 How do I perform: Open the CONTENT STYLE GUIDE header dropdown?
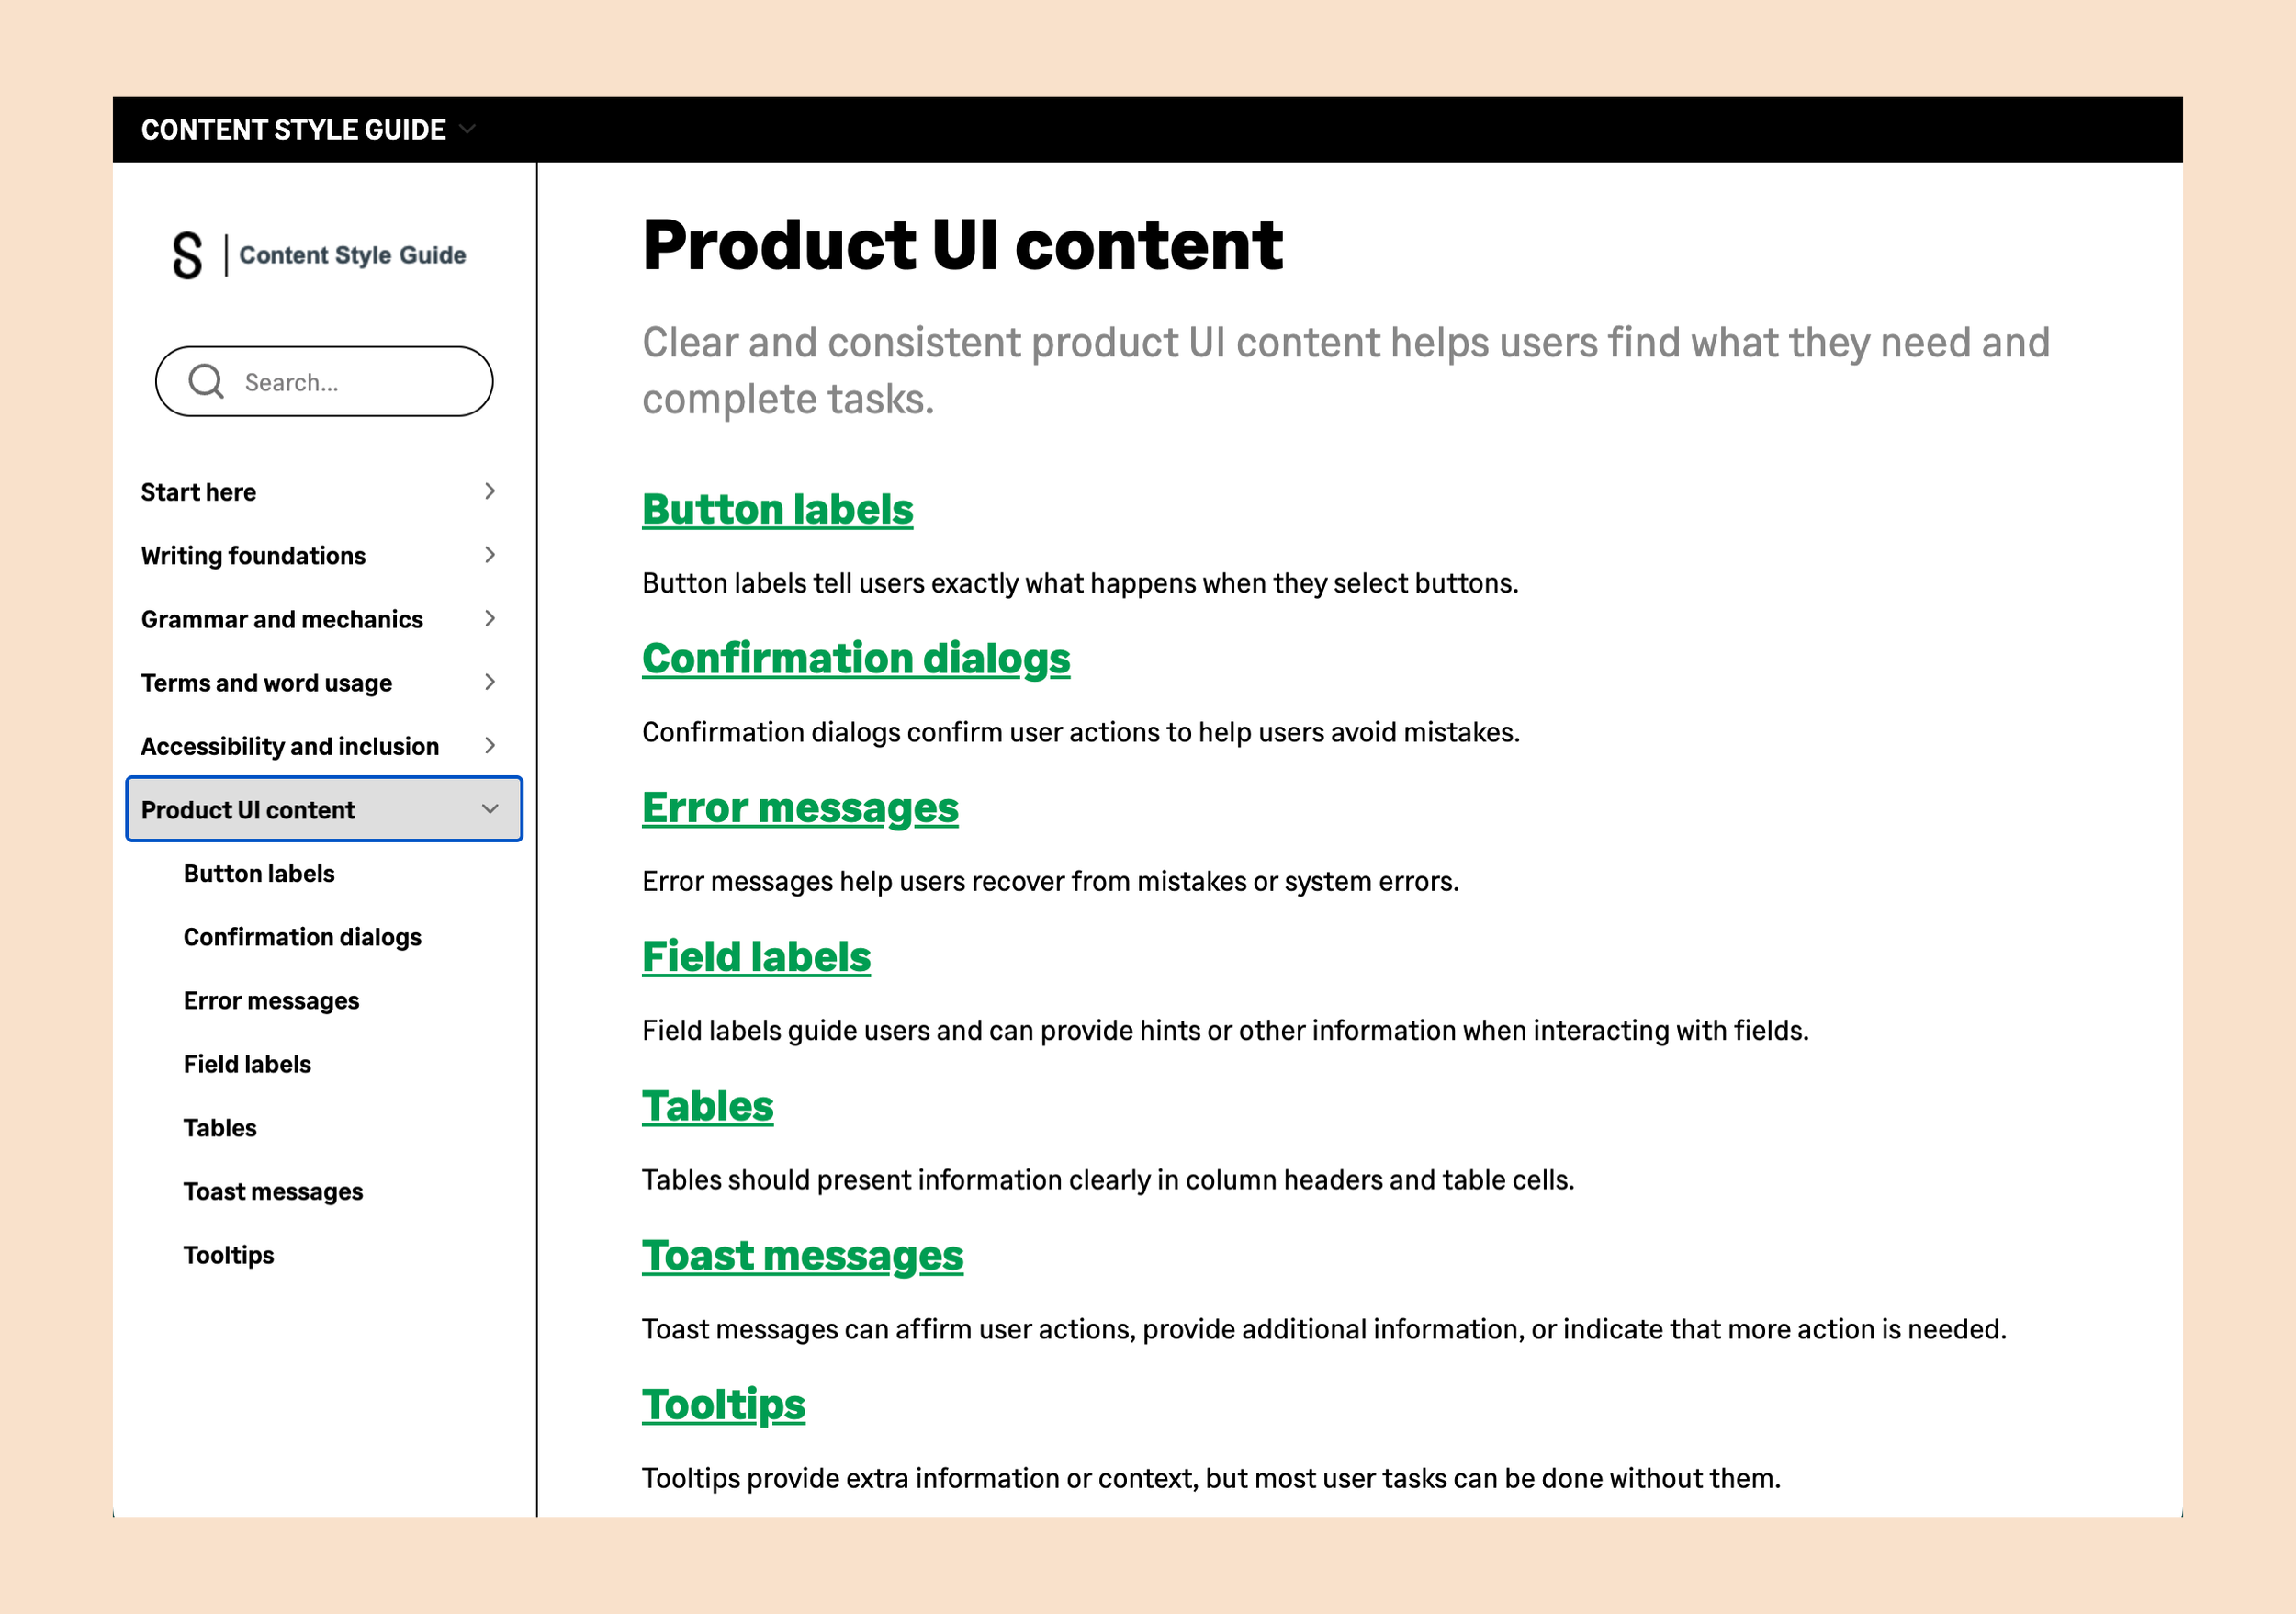pos(467,129)
